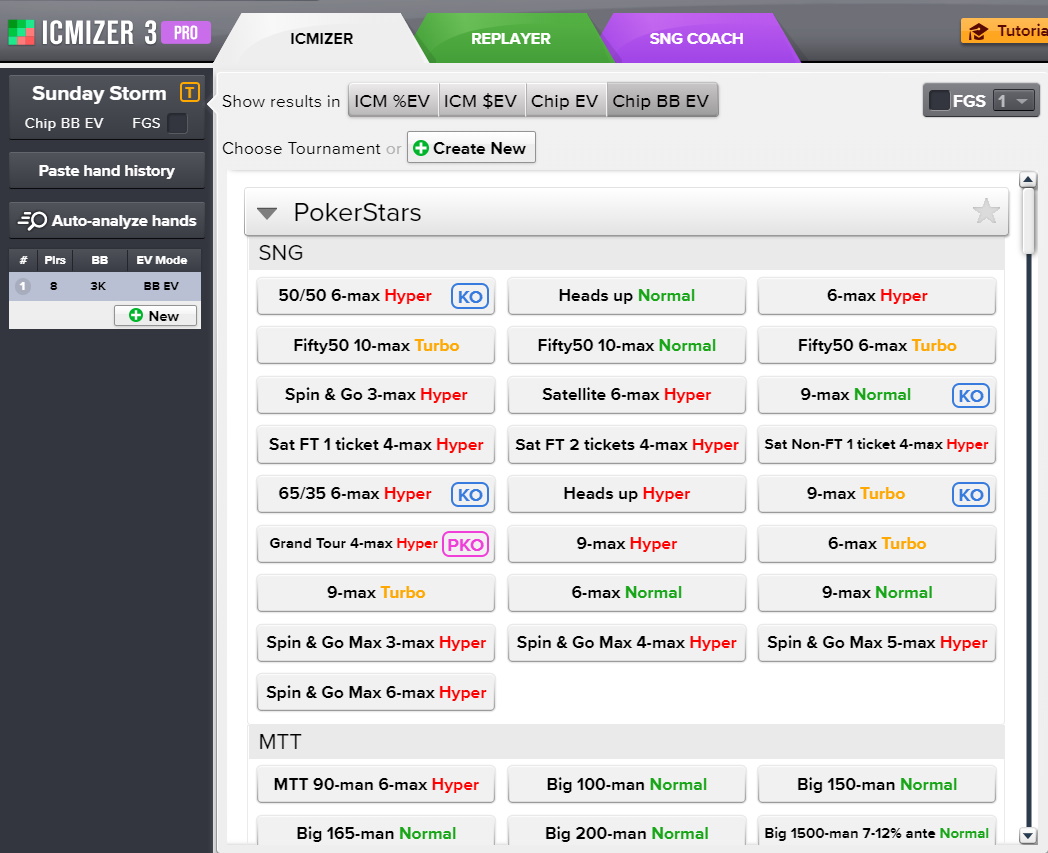Click the scrollbar up arrow
The image size is (1048, 853).
(1027, 180)
